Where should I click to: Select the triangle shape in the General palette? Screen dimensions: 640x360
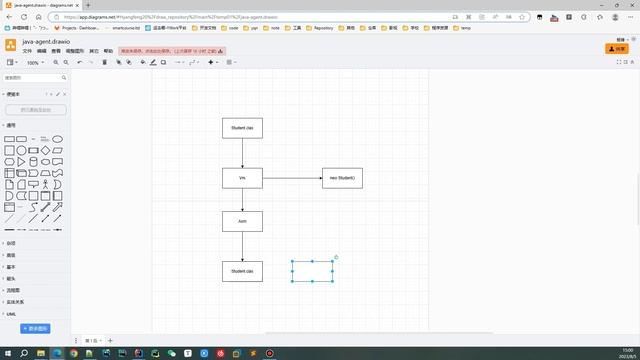[x=21, y=162]
